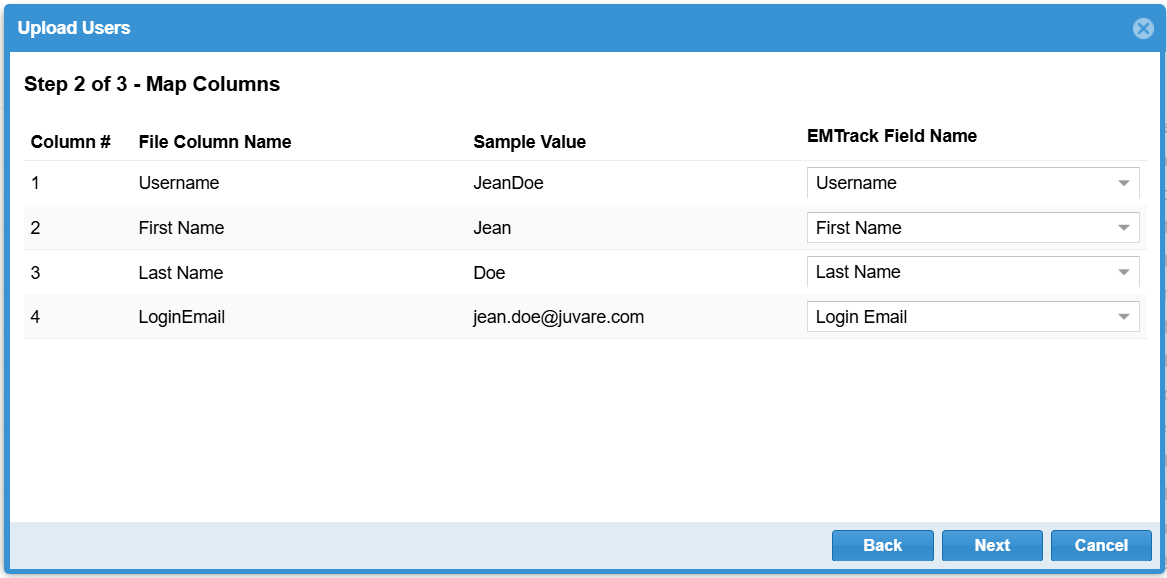Select the Doe sample value cell

(489, 272)
